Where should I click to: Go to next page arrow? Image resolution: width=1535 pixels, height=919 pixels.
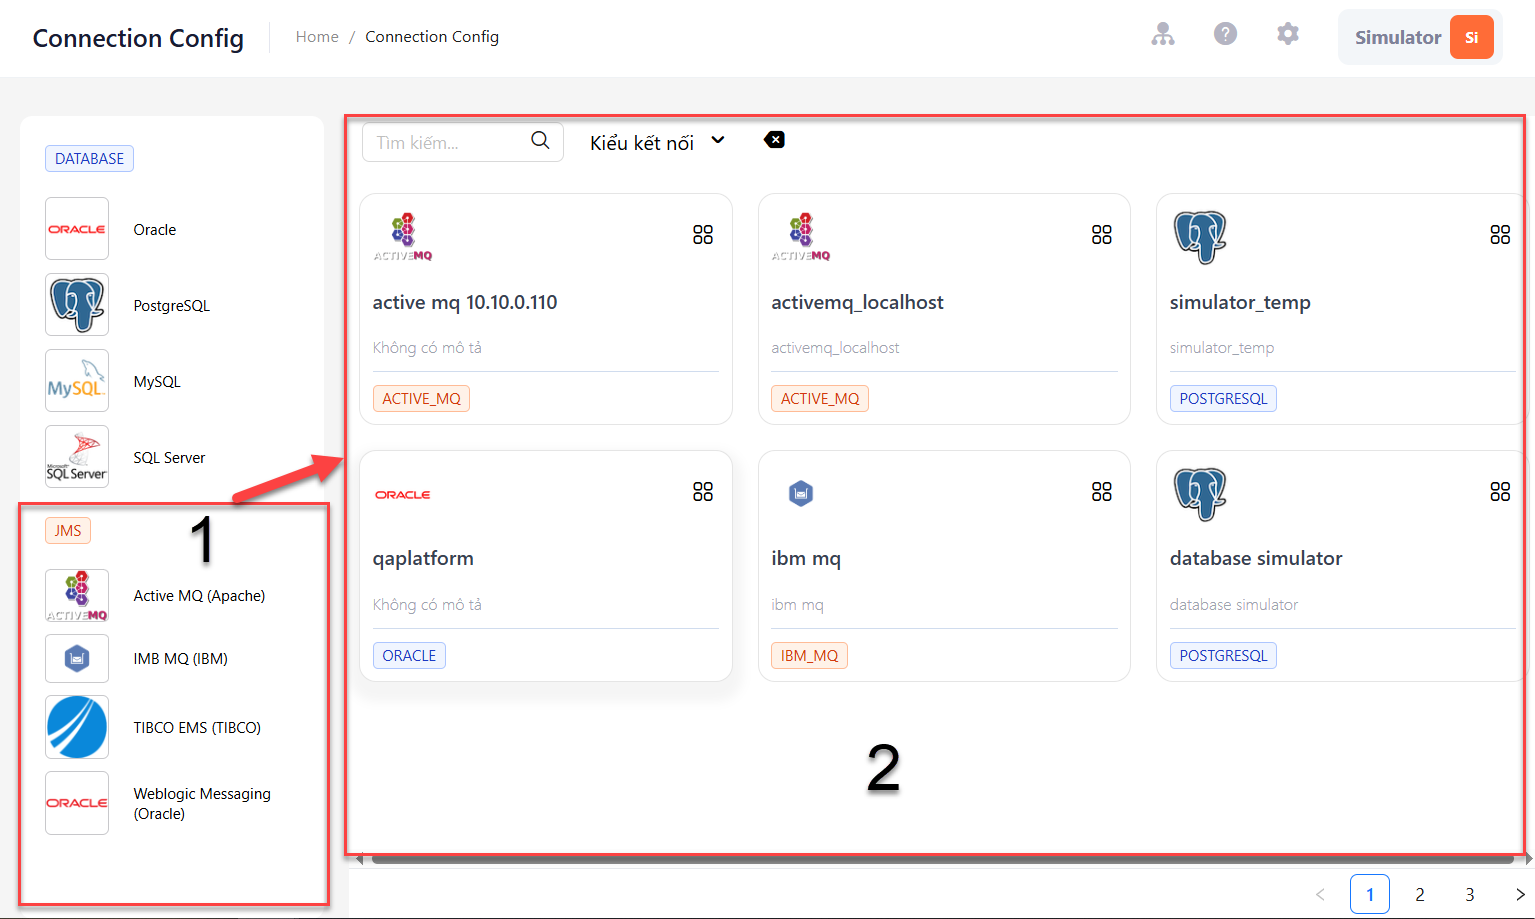[x=1520, y=894]
